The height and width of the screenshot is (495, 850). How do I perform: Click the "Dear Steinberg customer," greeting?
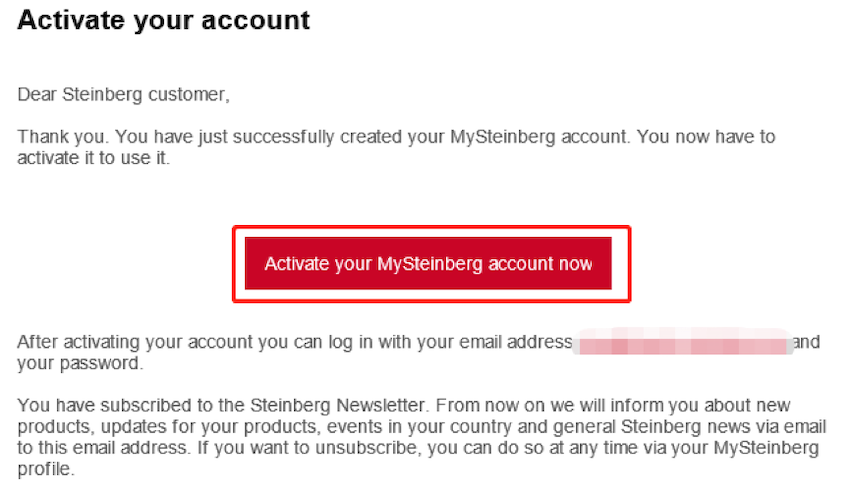123,96
